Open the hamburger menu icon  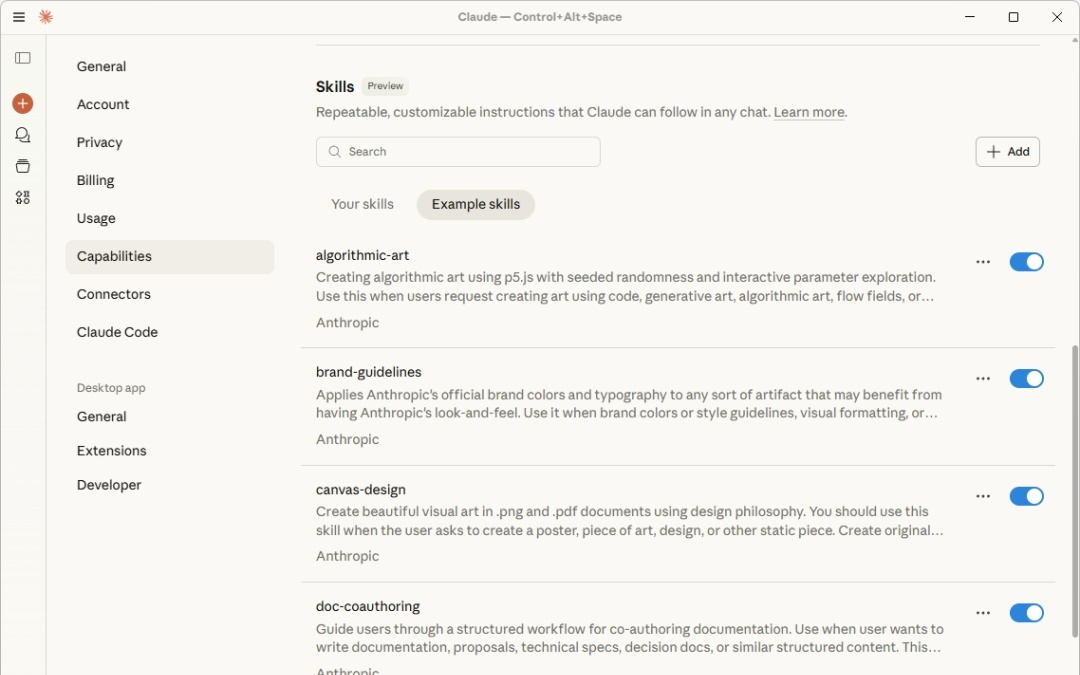tap(19, 17)
